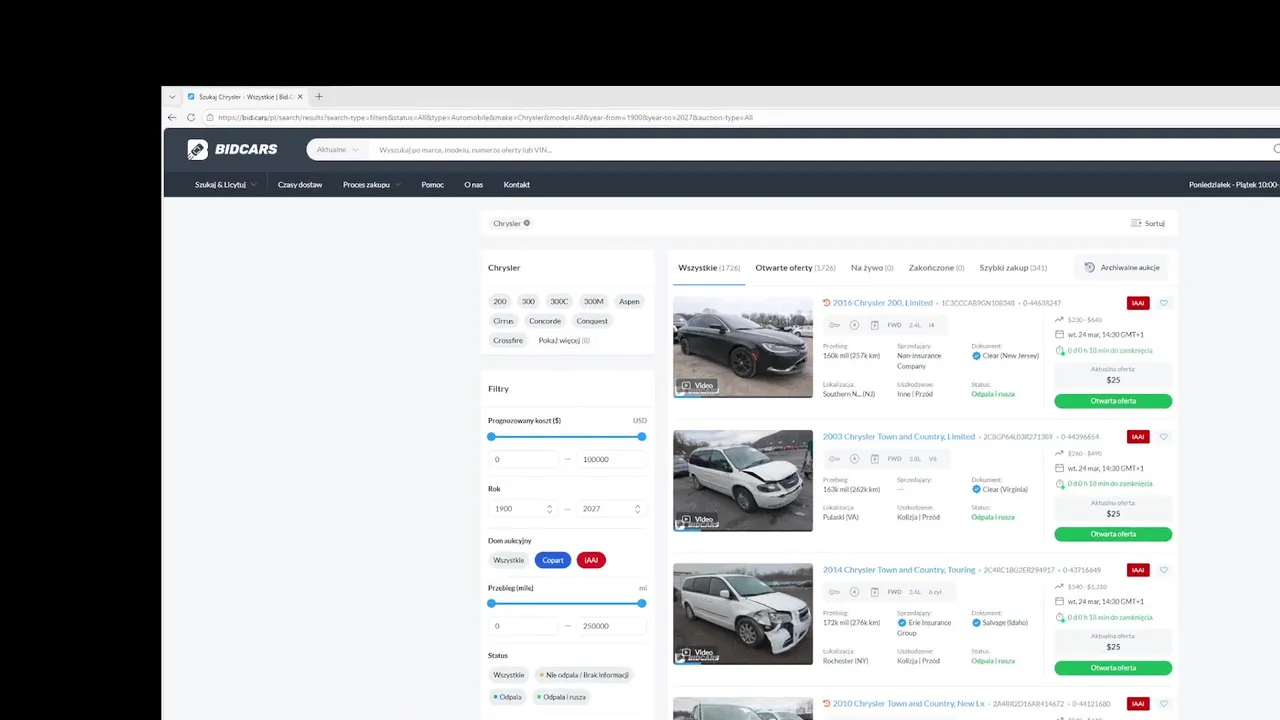Click the year-from 1900 stepper arrows
The image size is (1280, 720).
coord(549,509)
